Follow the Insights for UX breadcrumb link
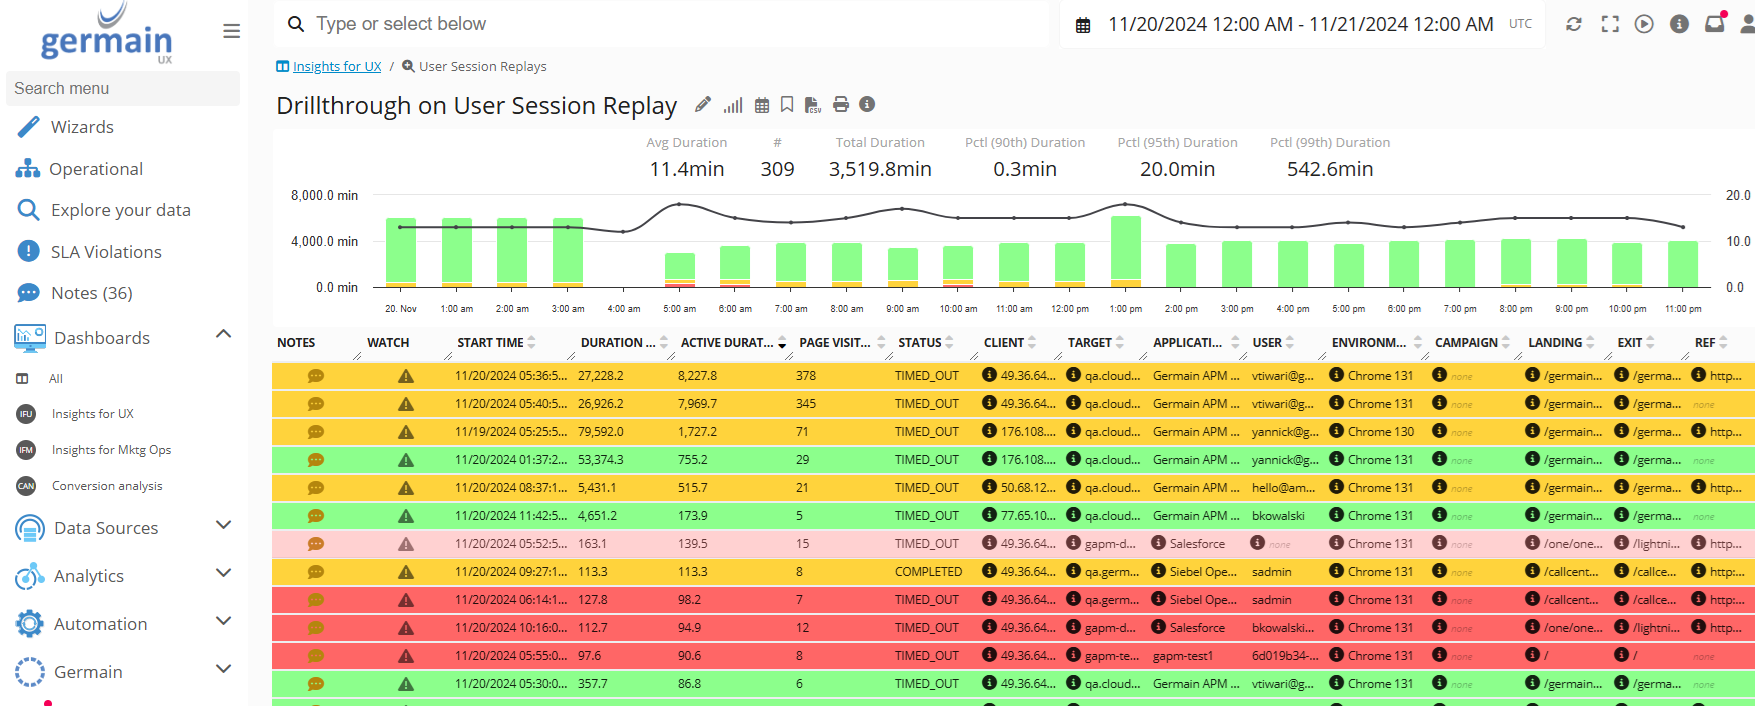The height and width of the screenshot is (706, 1755). 337,66
